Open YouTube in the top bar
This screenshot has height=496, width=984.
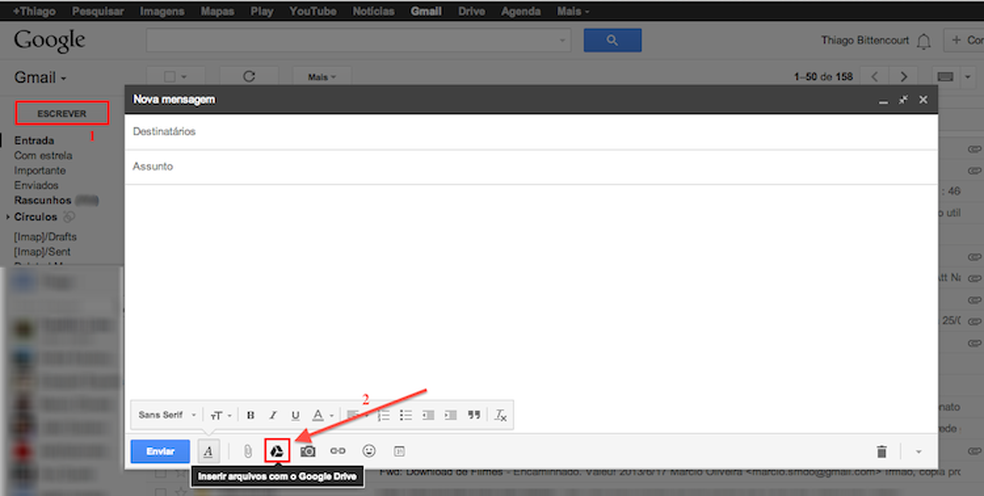(313, 11)
